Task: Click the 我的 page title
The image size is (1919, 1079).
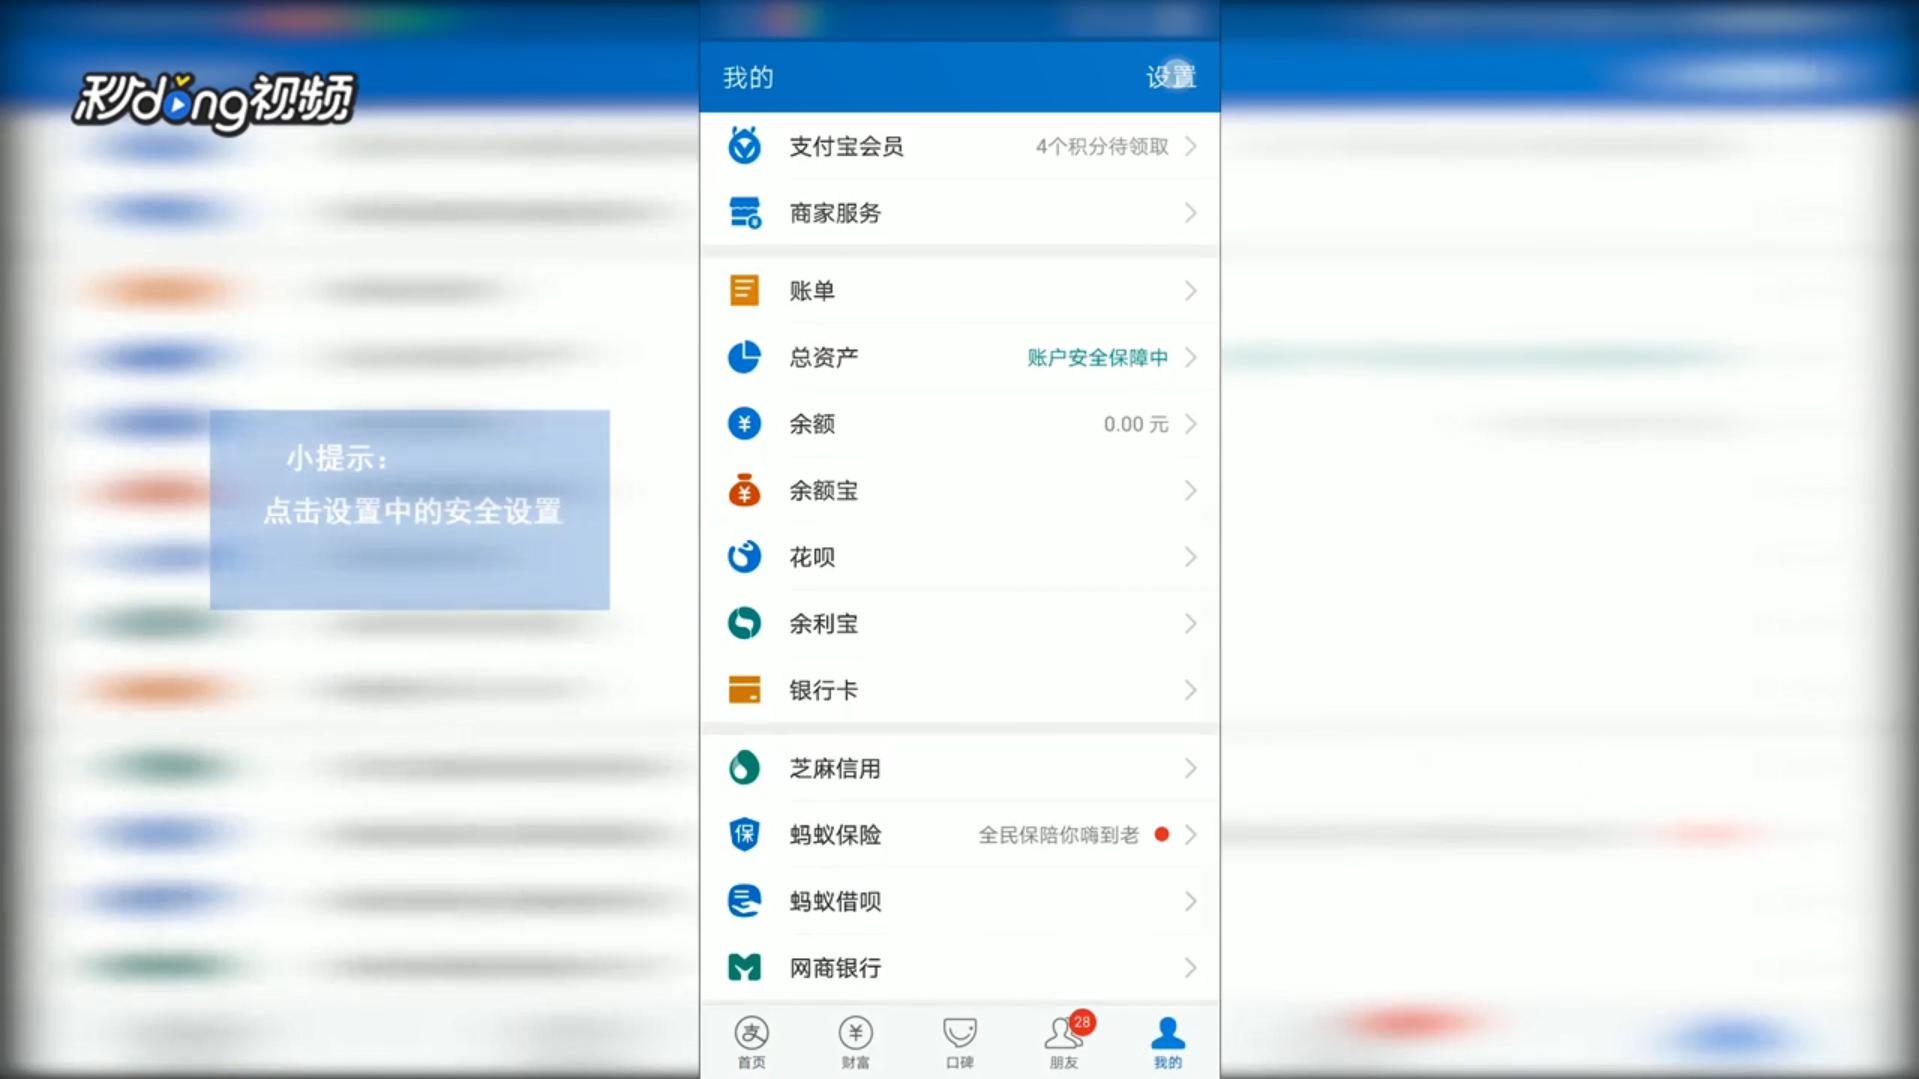Action: click(748, 77)
